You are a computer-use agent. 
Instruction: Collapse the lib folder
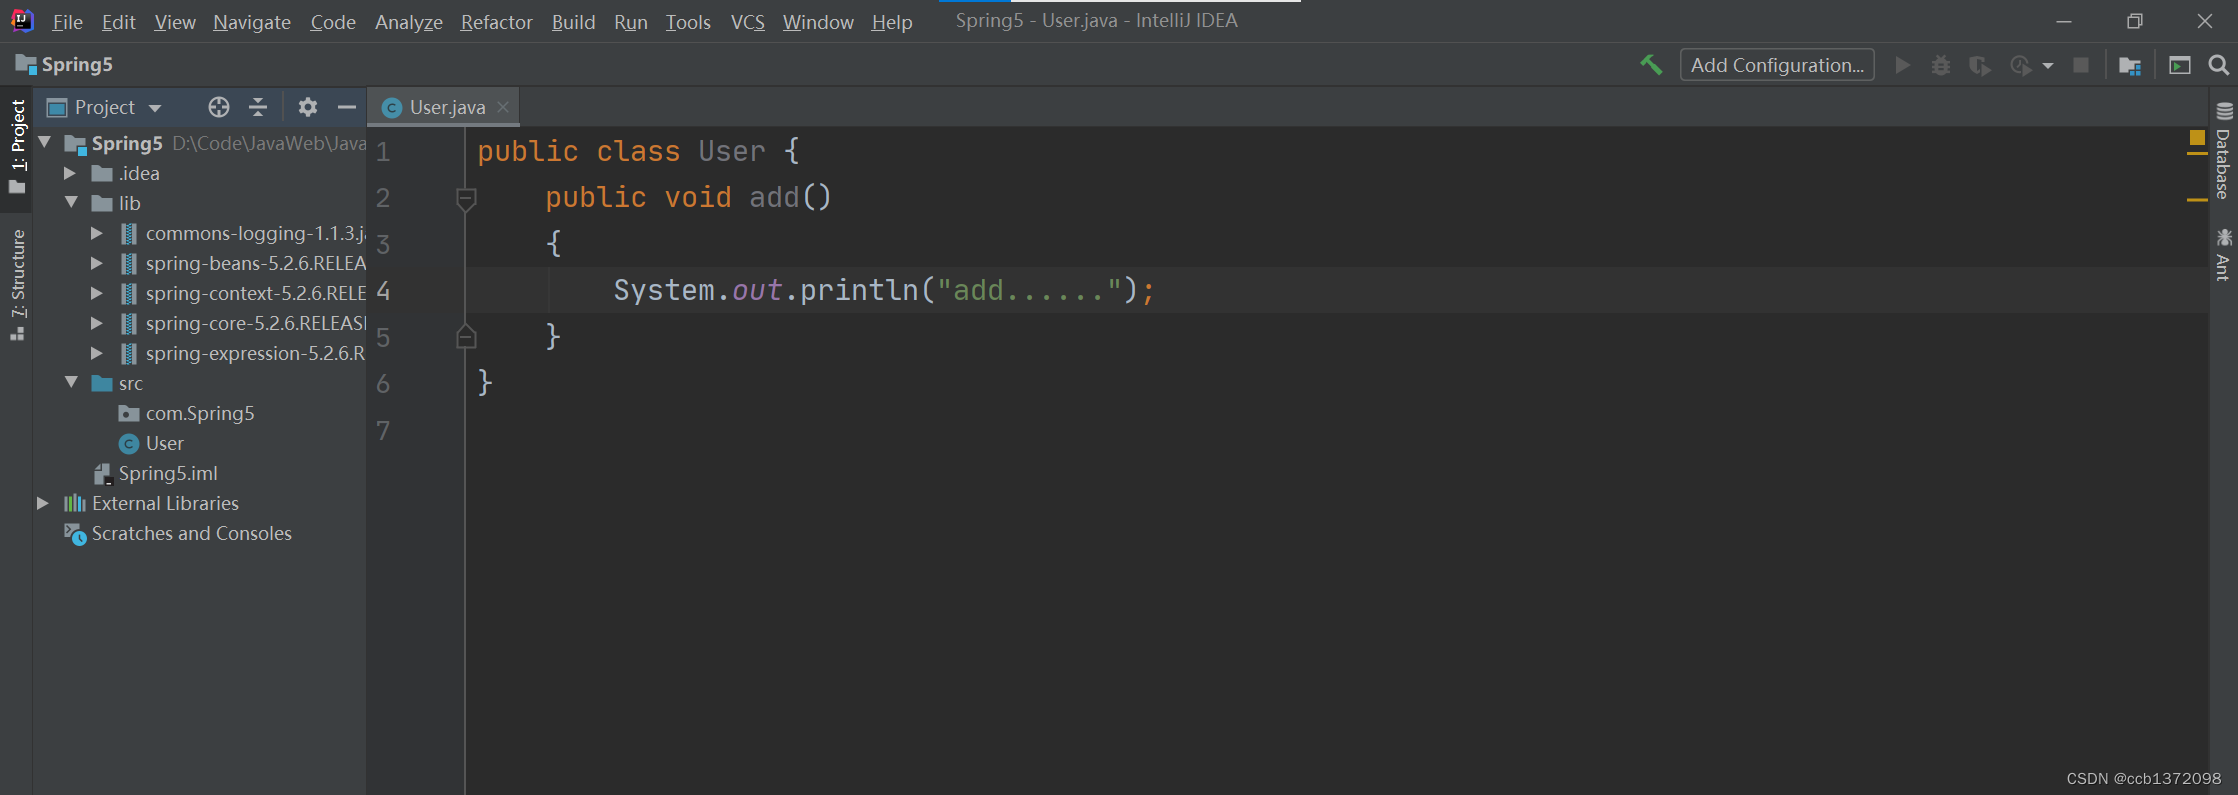pos(71,203)
